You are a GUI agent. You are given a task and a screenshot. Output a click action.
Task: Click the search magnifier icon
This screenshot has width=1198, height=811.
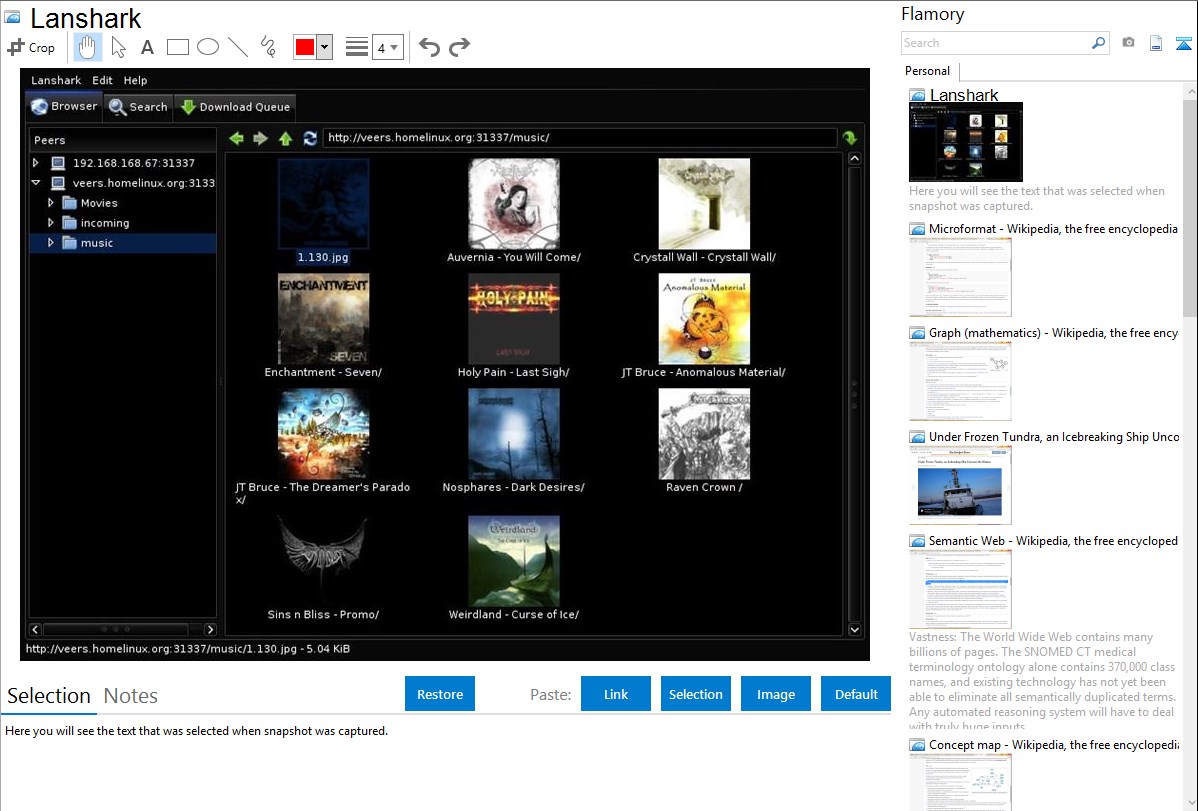(1099, 43)
